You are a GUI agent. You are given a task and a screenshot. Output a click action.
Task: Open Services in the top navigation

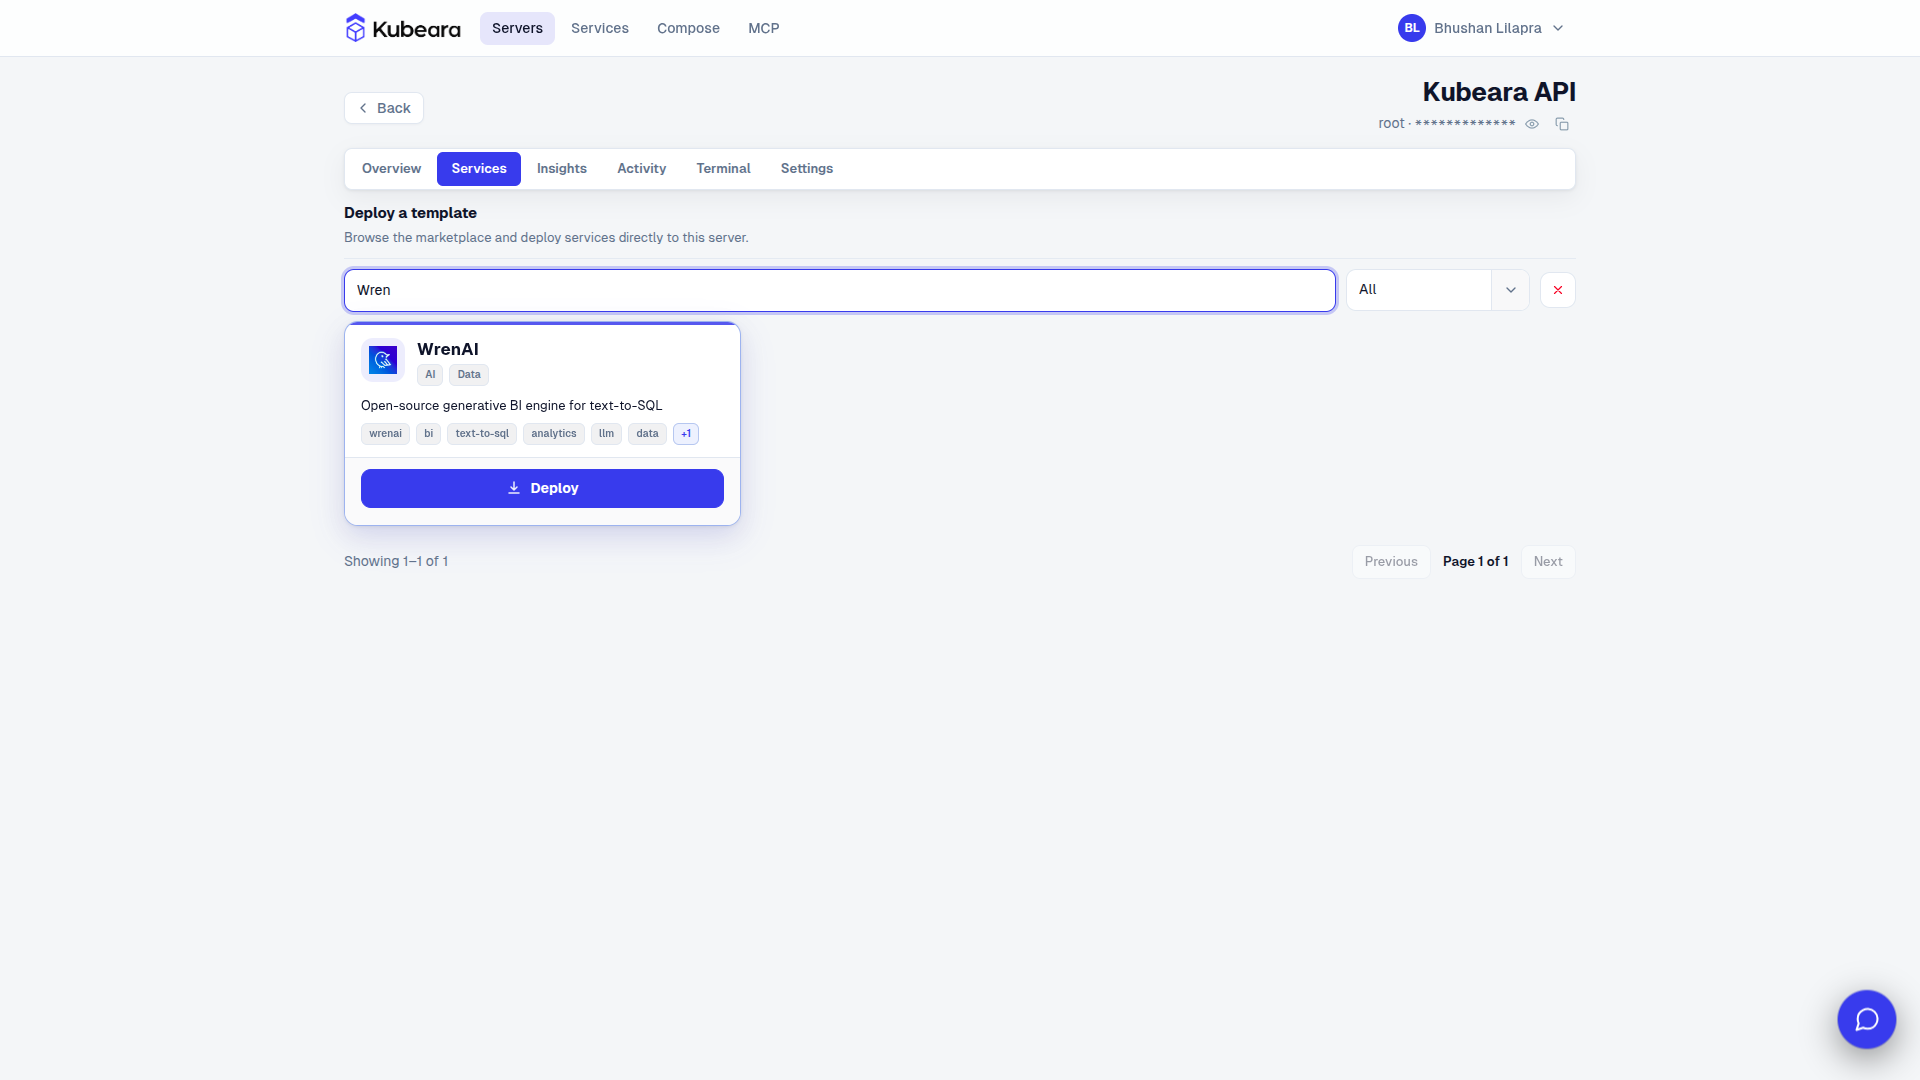tap(600, 28)
